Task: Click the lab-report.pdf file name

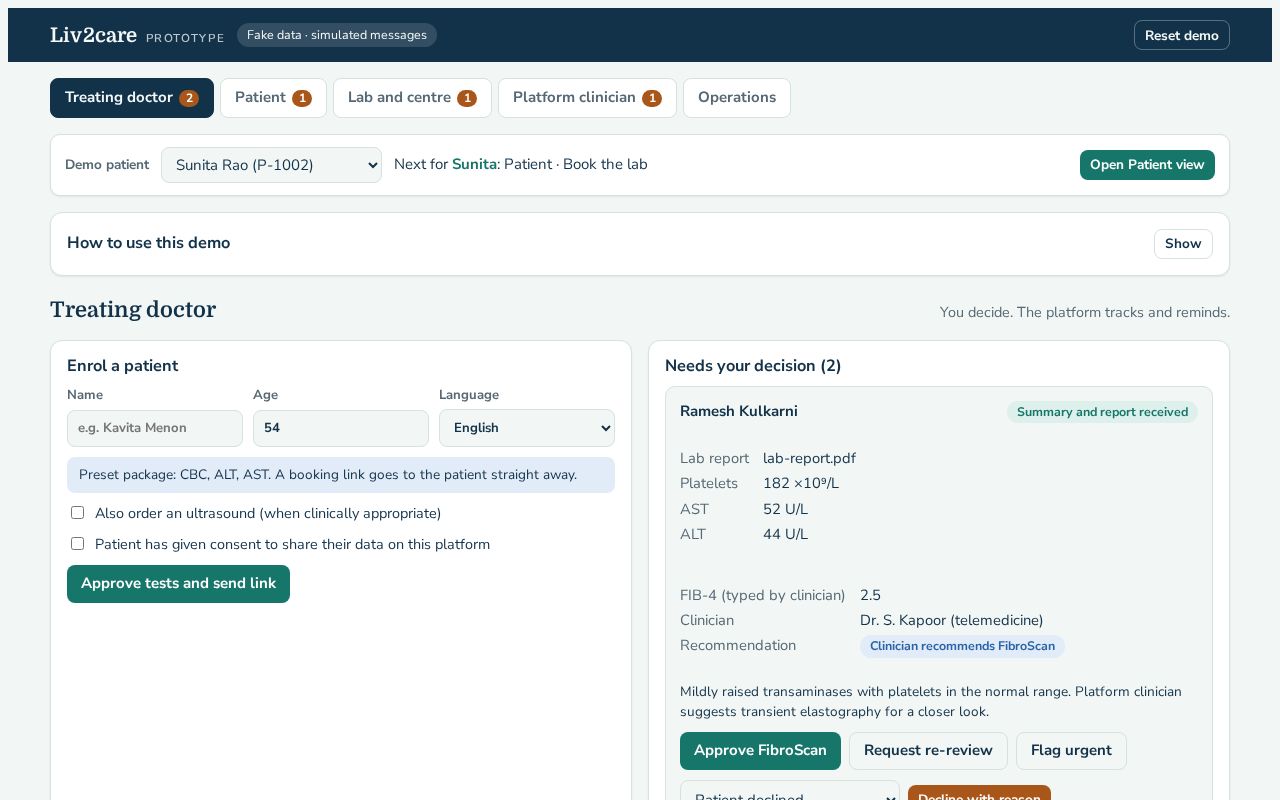Action: point(809,459)
